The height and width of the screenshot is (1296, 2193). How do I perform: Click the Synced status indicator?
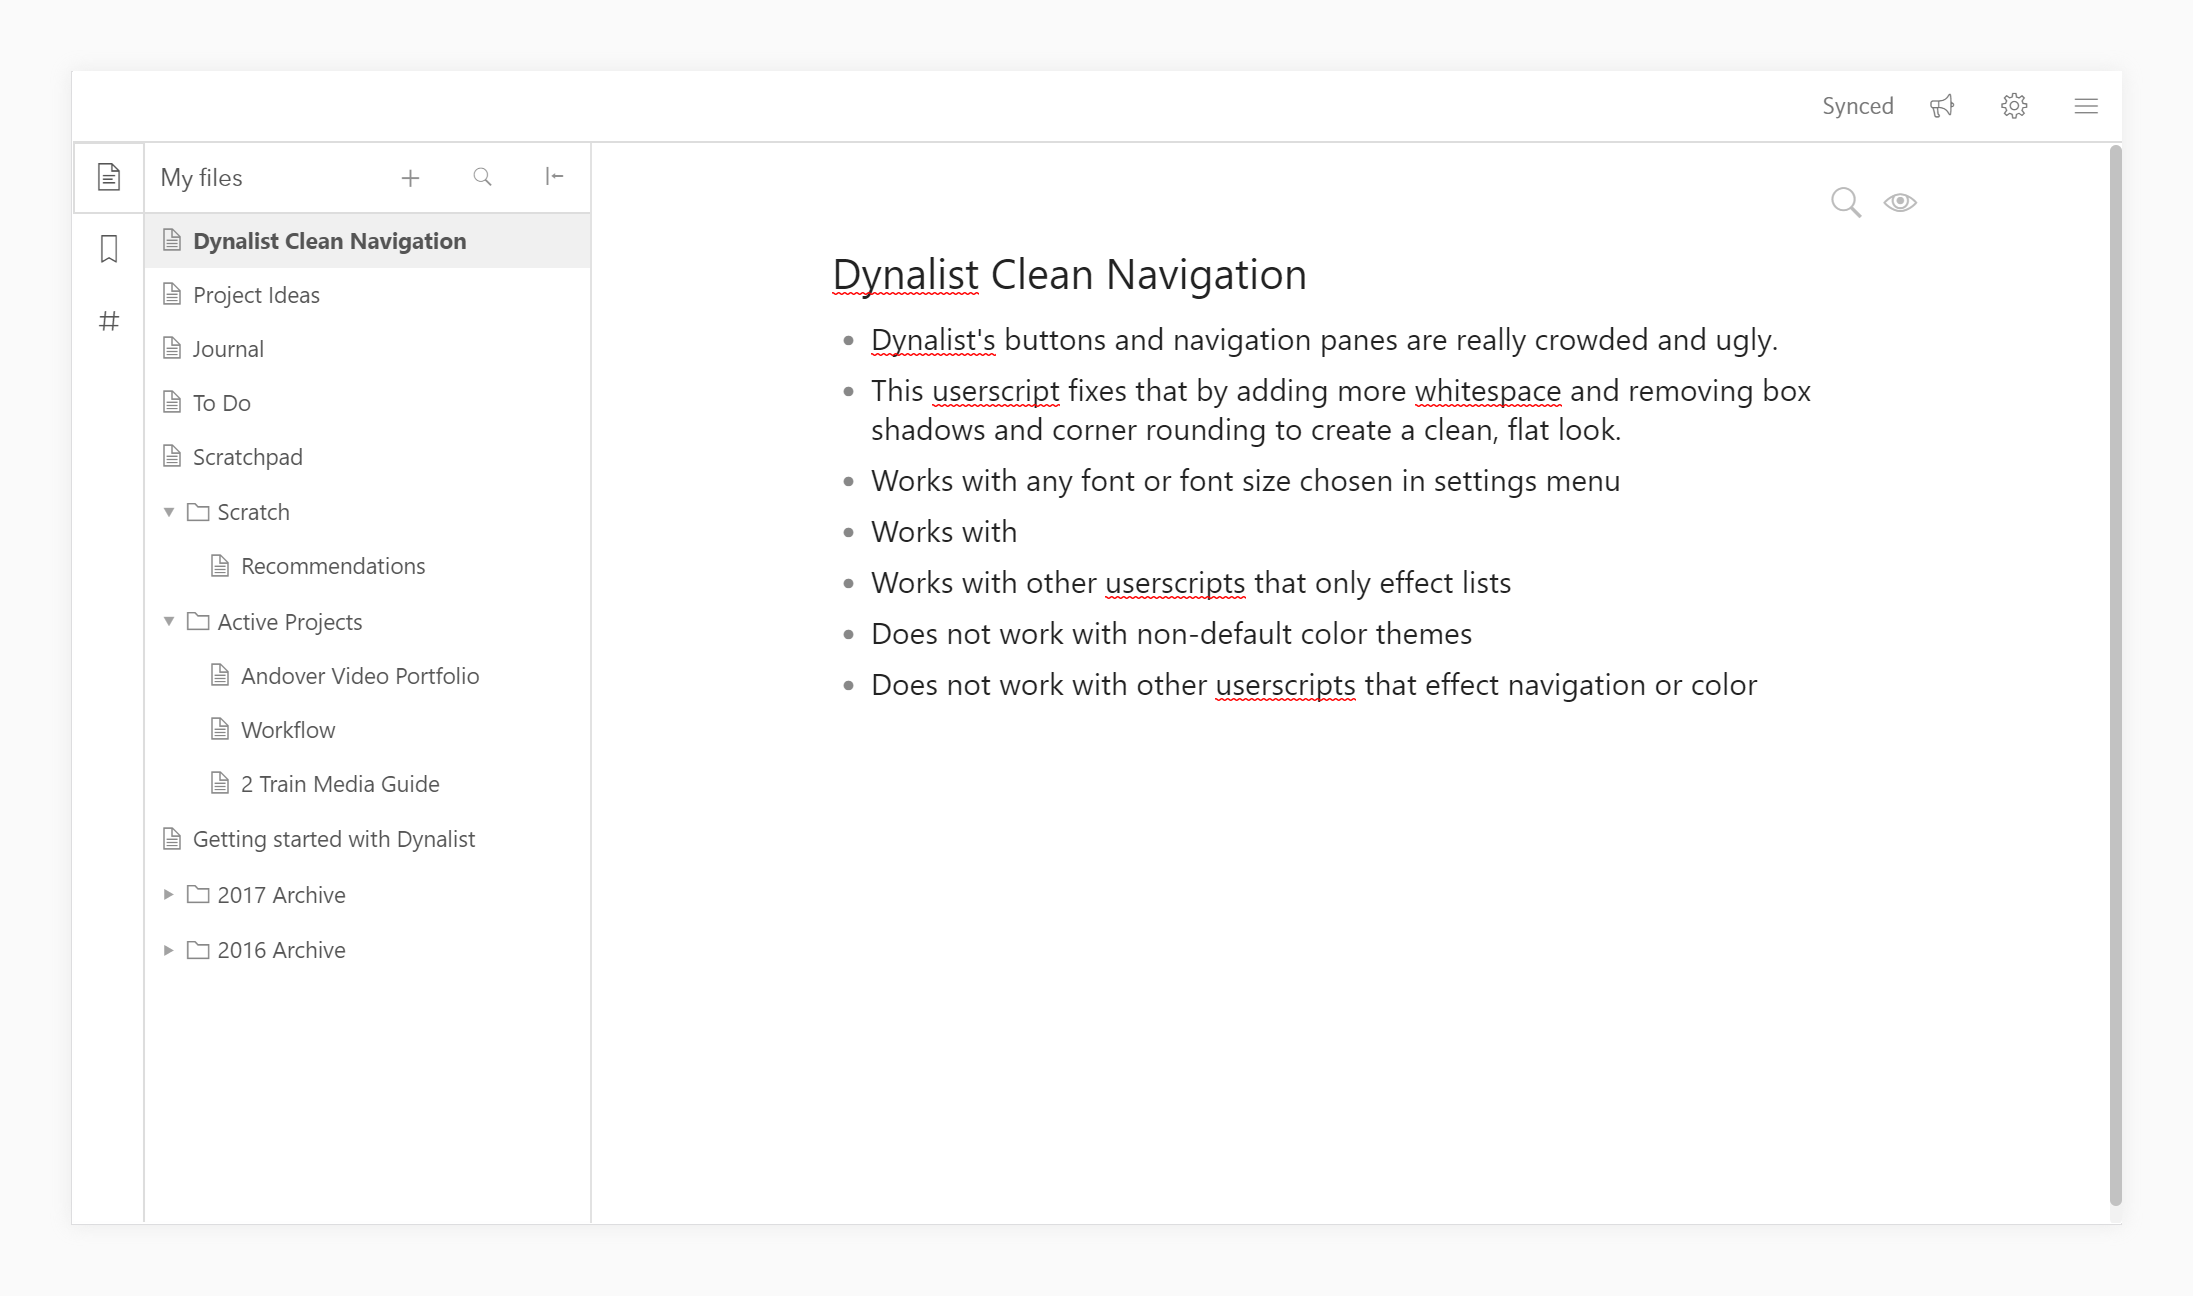[1857, 105]
